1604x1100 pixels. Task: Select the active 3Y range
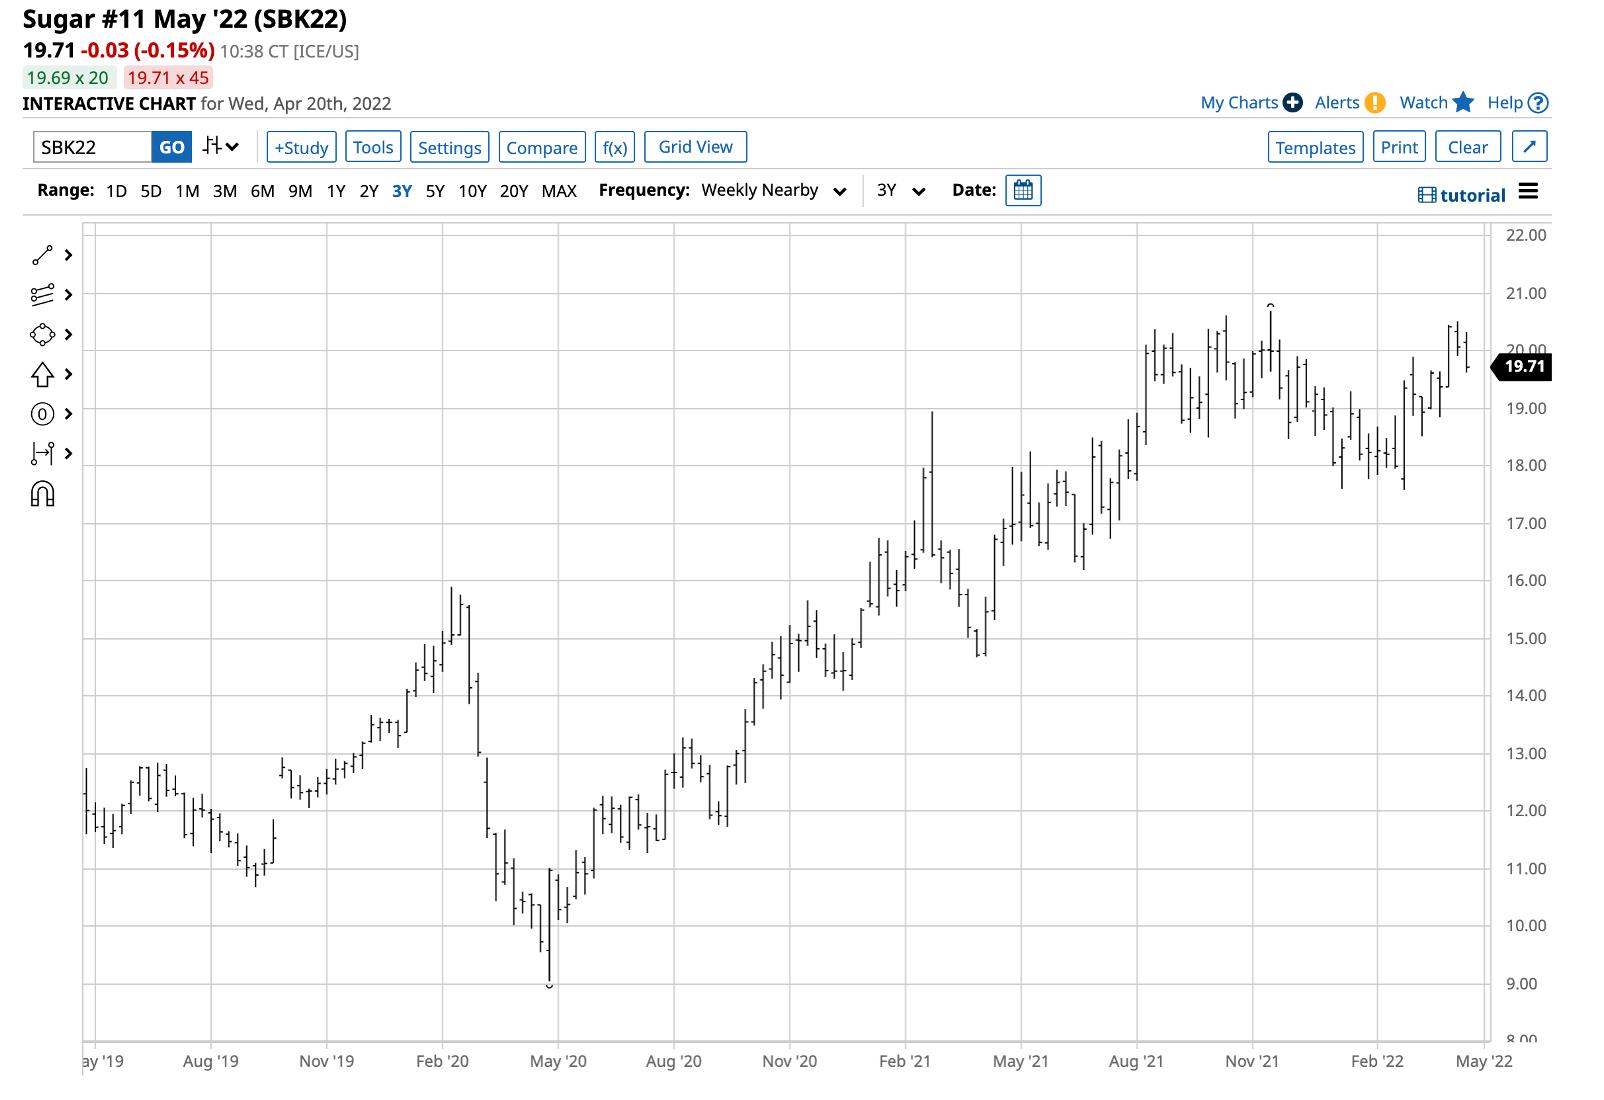(x=402, y=190)
